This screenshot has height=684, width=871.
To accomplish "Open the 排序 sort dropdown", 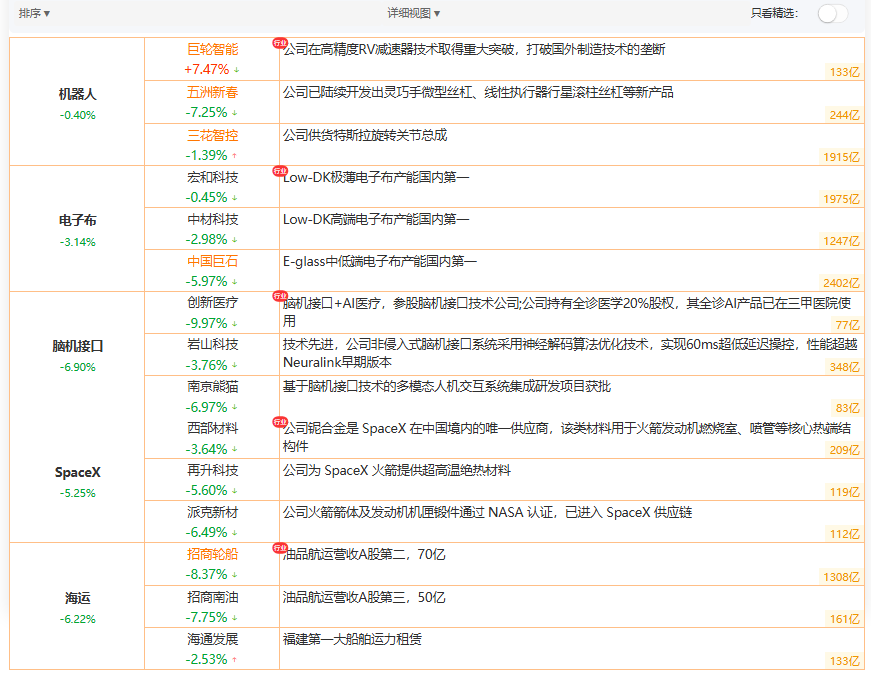I will [x=34, y=13].
